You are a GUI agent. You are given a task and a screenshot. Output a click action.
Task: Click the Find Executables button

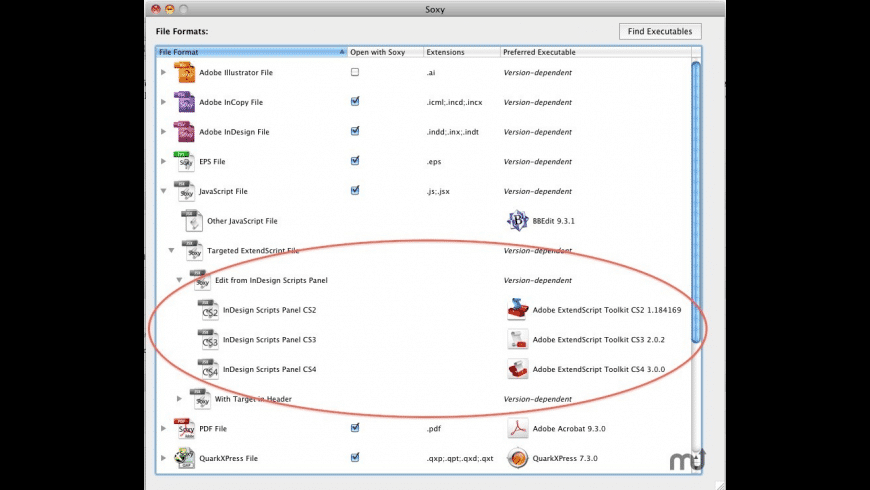[660, 31]
